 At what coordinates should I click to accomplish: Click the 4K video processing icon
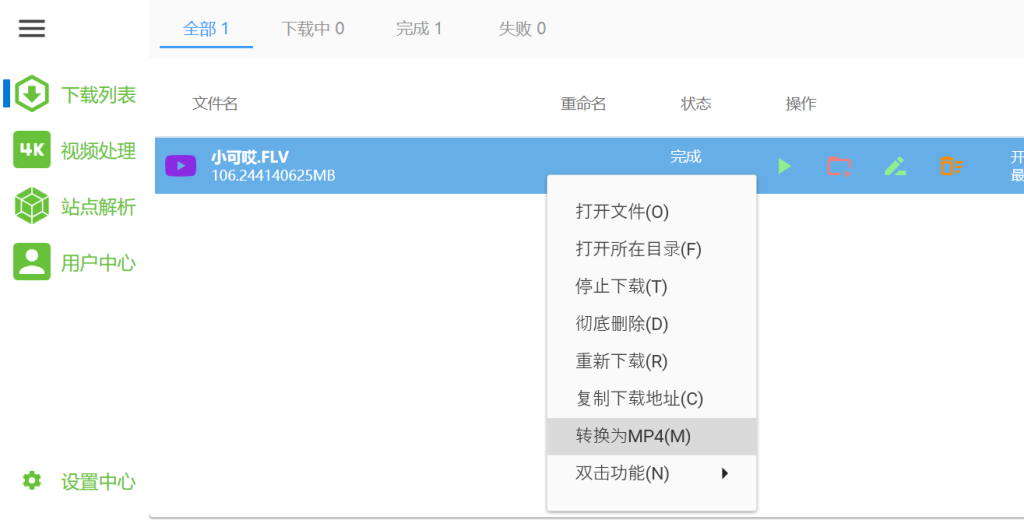(x=31, y=150)
